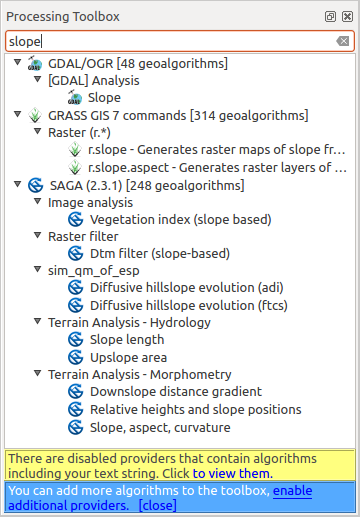Click the GRASS icon next to r.slope.aspect
This screenshot has height=517, width=360.
pos(75,167)
